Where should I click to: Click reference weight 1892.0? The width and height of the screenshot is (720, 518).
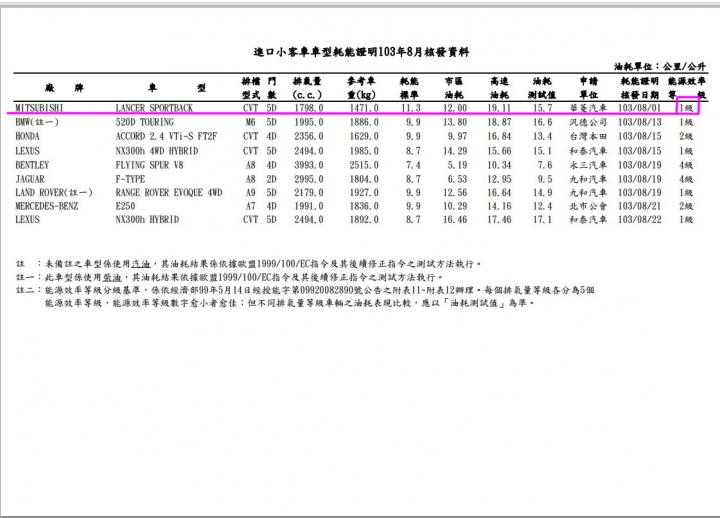click(x=364, y=220)
